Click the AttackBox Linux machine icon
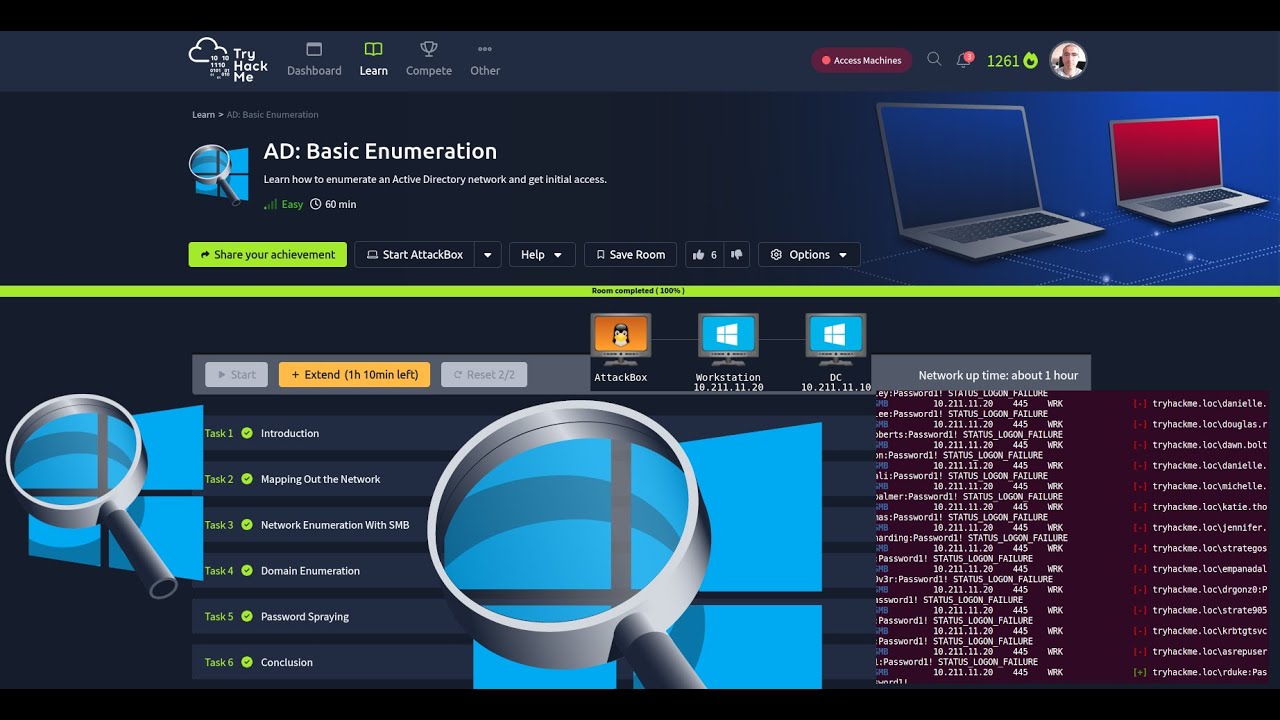Image resolution: width=1280 pixels, height=720 pixels. (x=621, y=337)
